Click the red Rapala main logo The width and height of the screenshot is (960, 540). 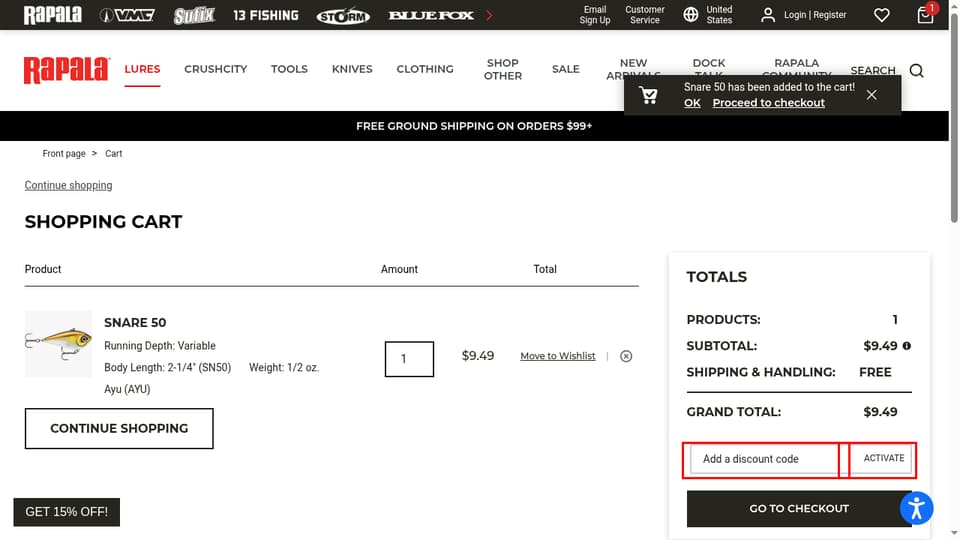click(67, 70)
